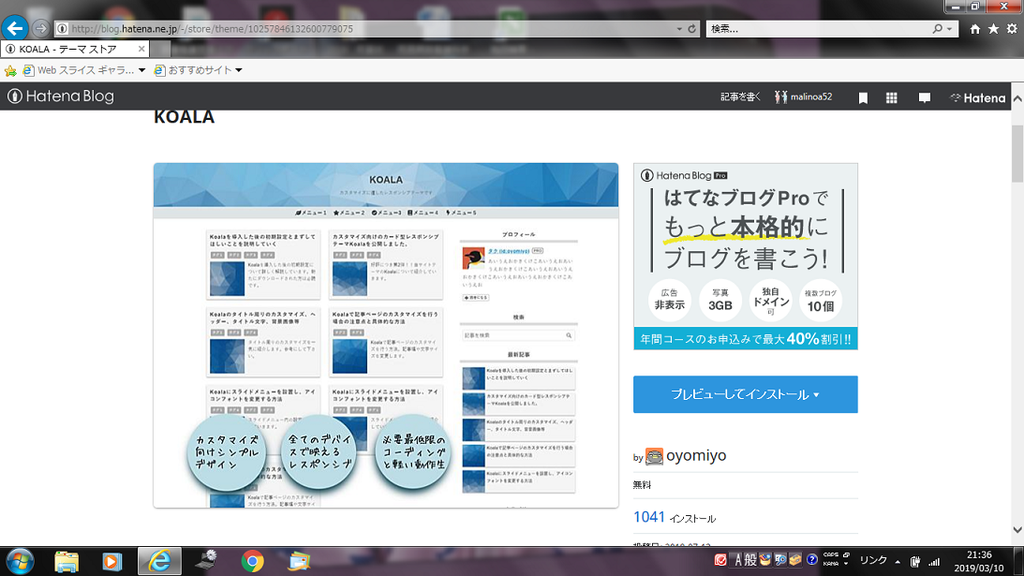This screenshot has height=576, width=1024.
Task: Open the IME help question mark icon
Action: [812, 560]
